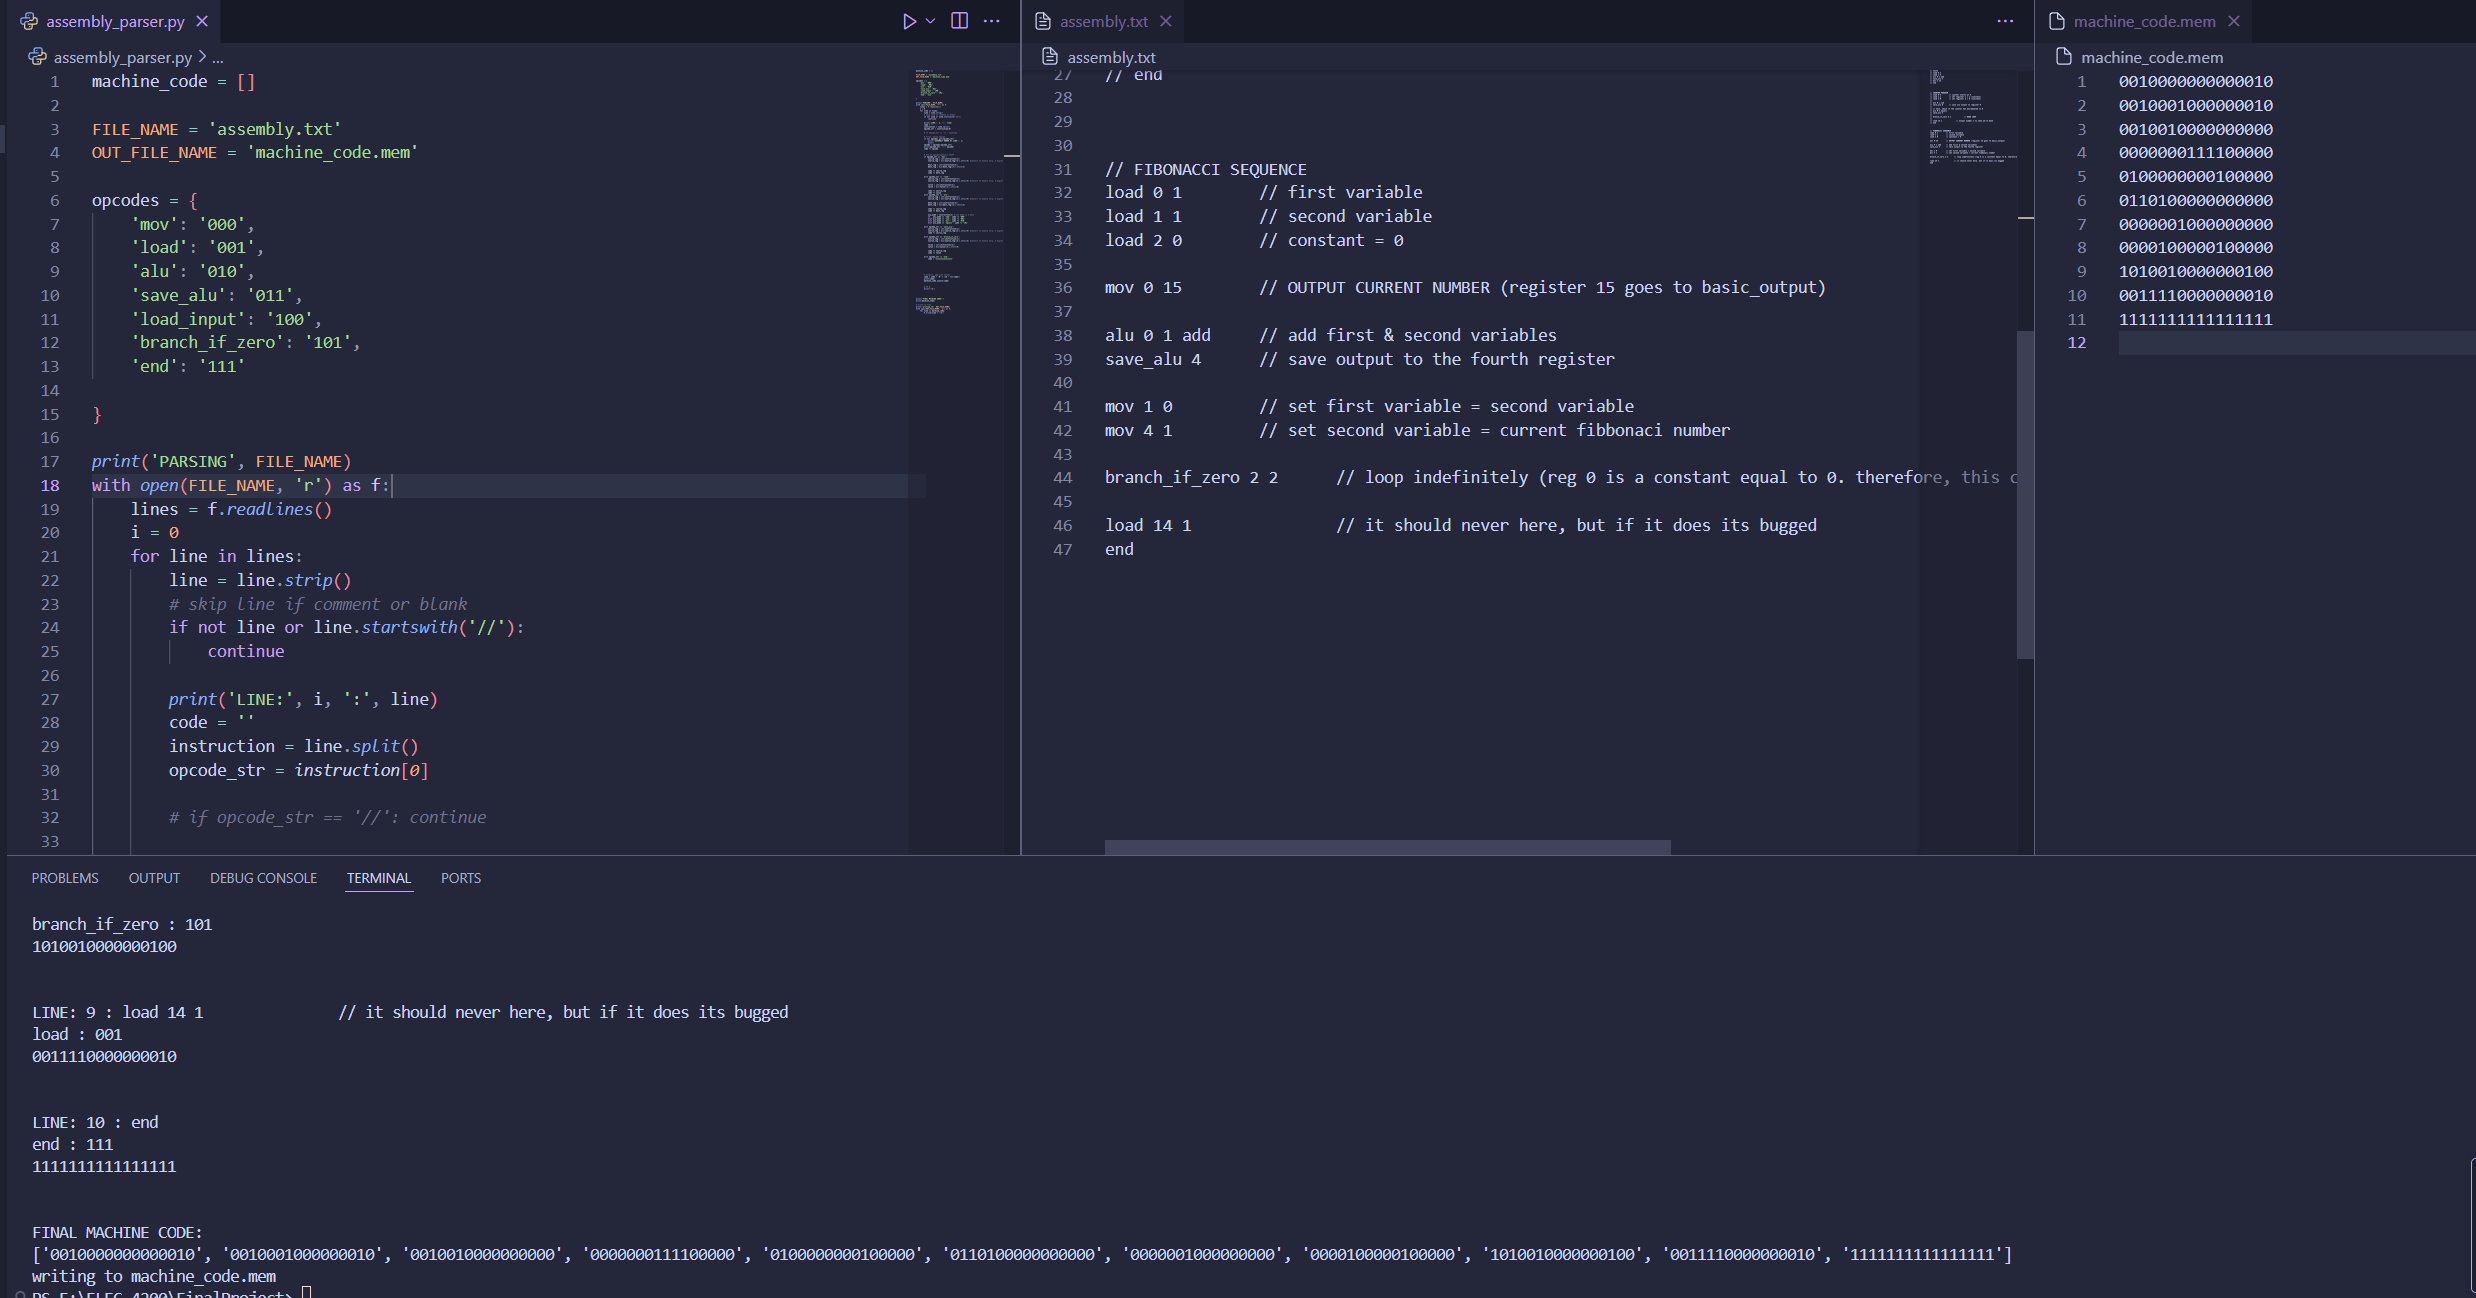Click the assembly.txt breadcrumb item
The height and width of the screenshot is (1298, 2476).
coord(1111,58)
